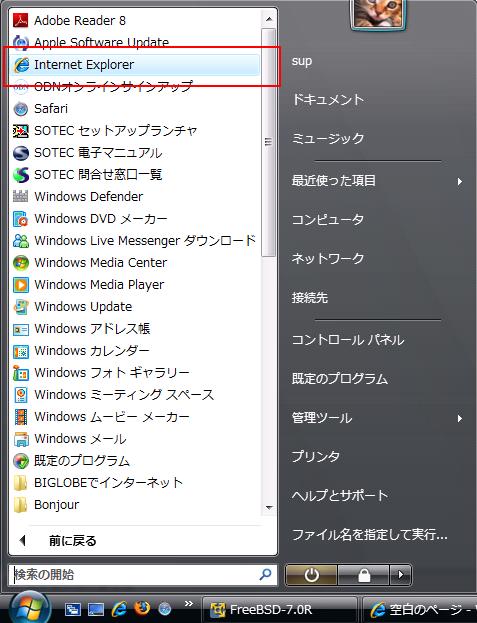Open Windows Live Messenger ダウンロード icon
Screen dimensions: 477x623
pos(20,240)
